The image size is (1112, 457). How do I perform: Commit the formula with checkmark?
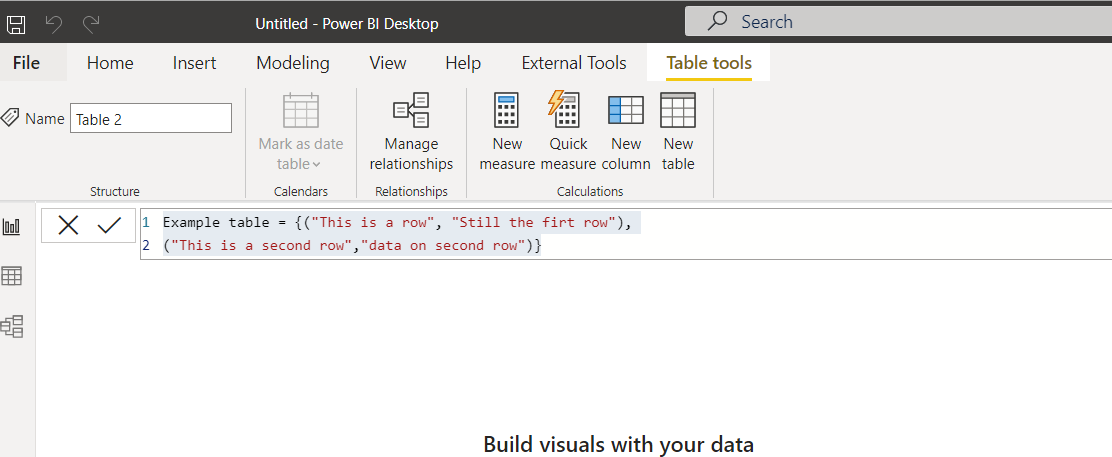click(109, 226)
